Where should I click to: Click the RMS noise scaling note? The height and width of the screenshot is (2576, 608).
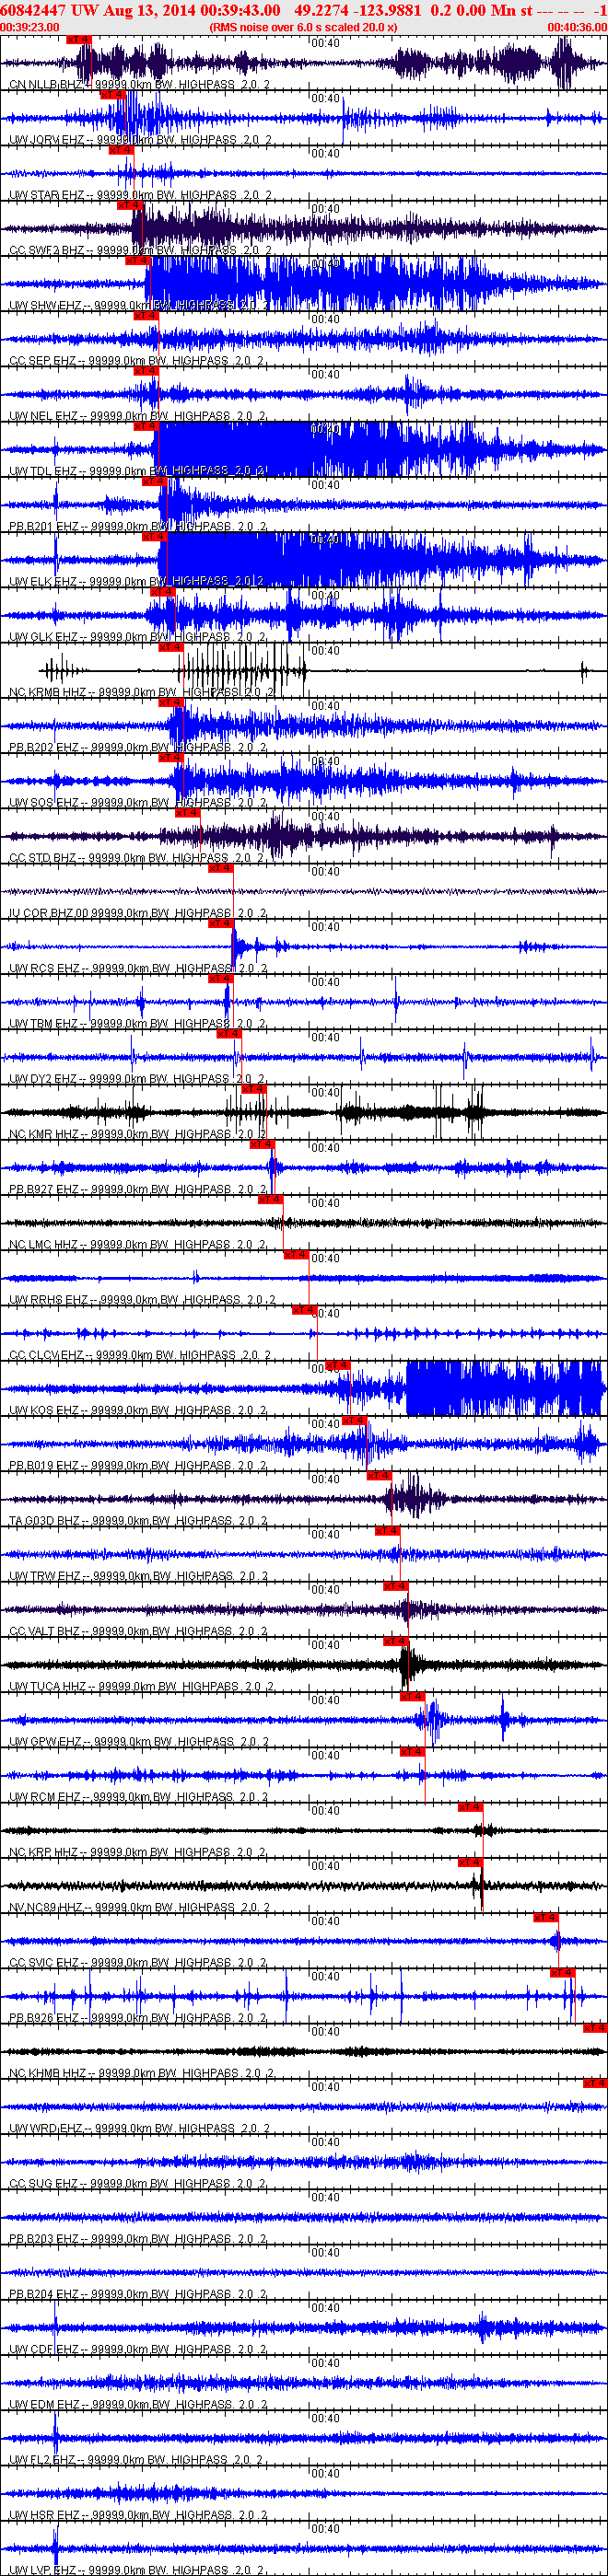303,27
